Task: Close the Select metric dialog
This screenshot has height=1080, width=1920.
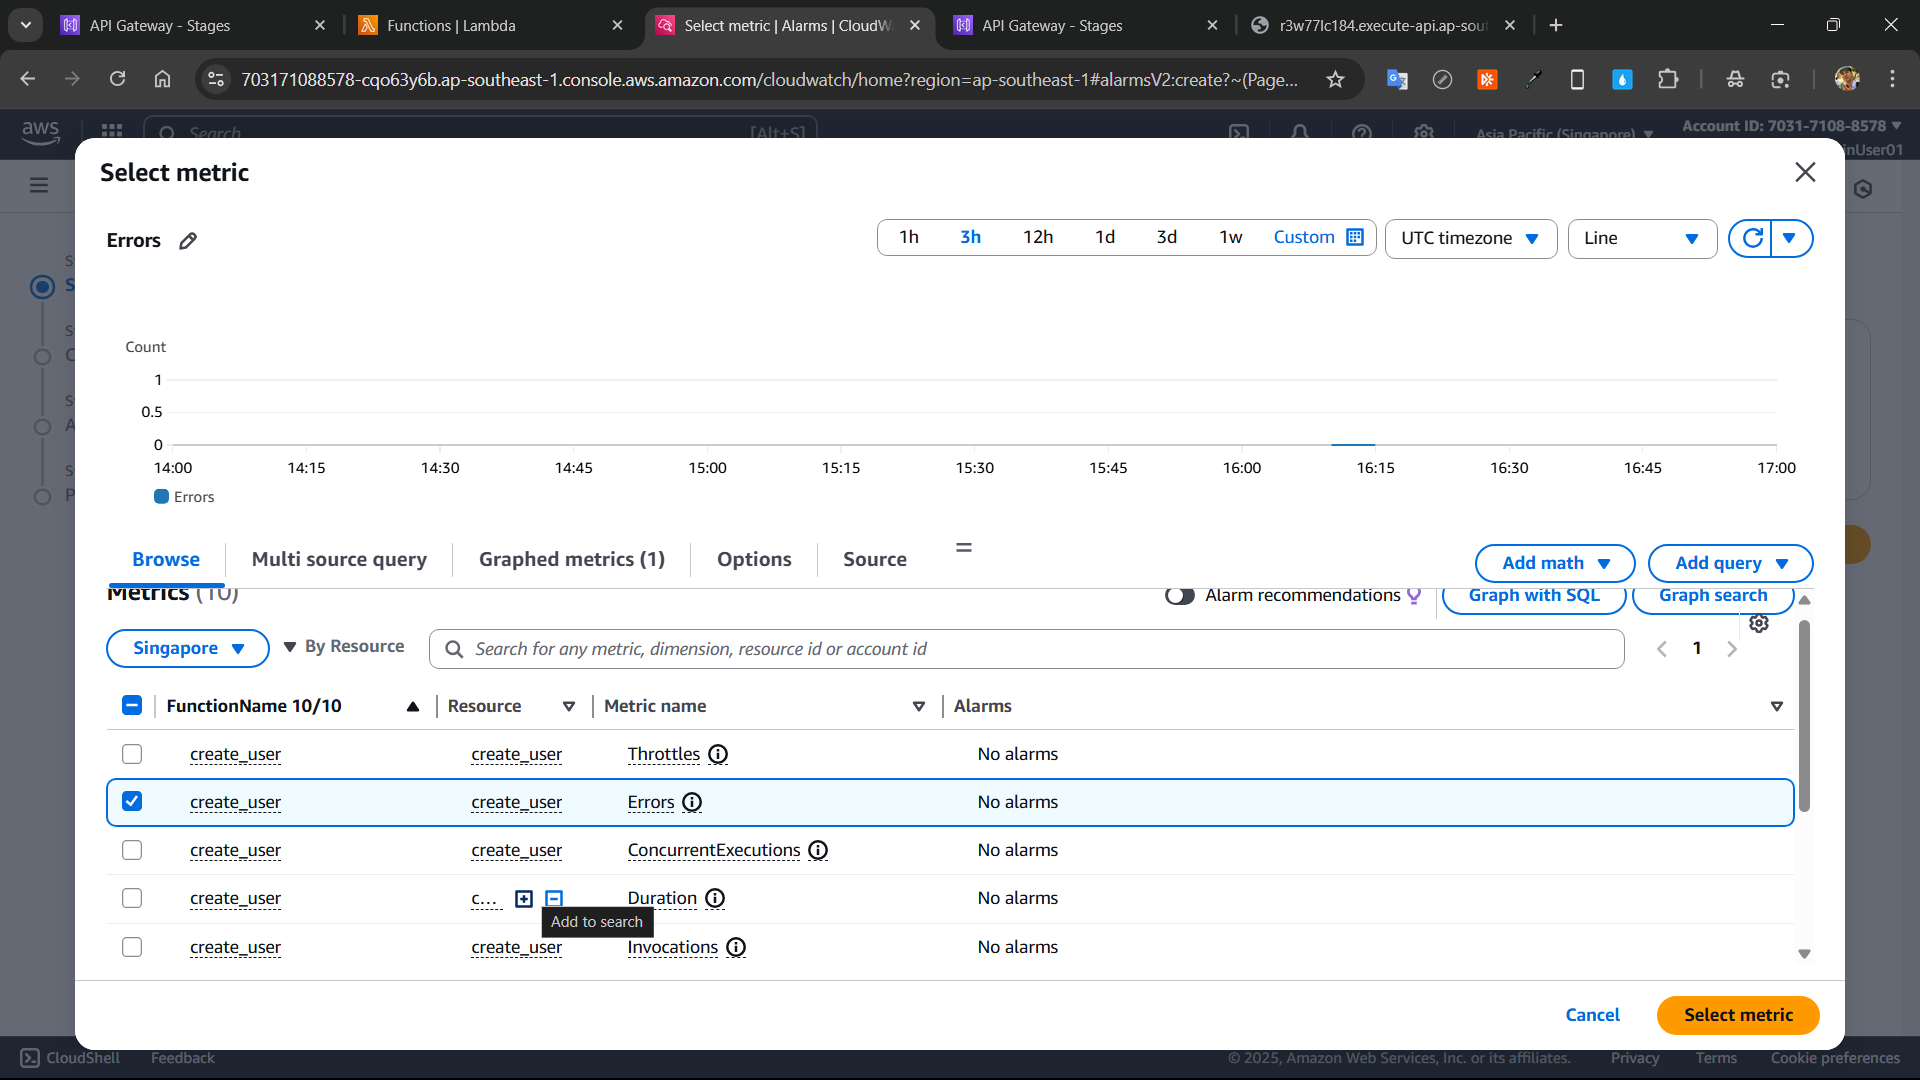Action: point(1805,172)
